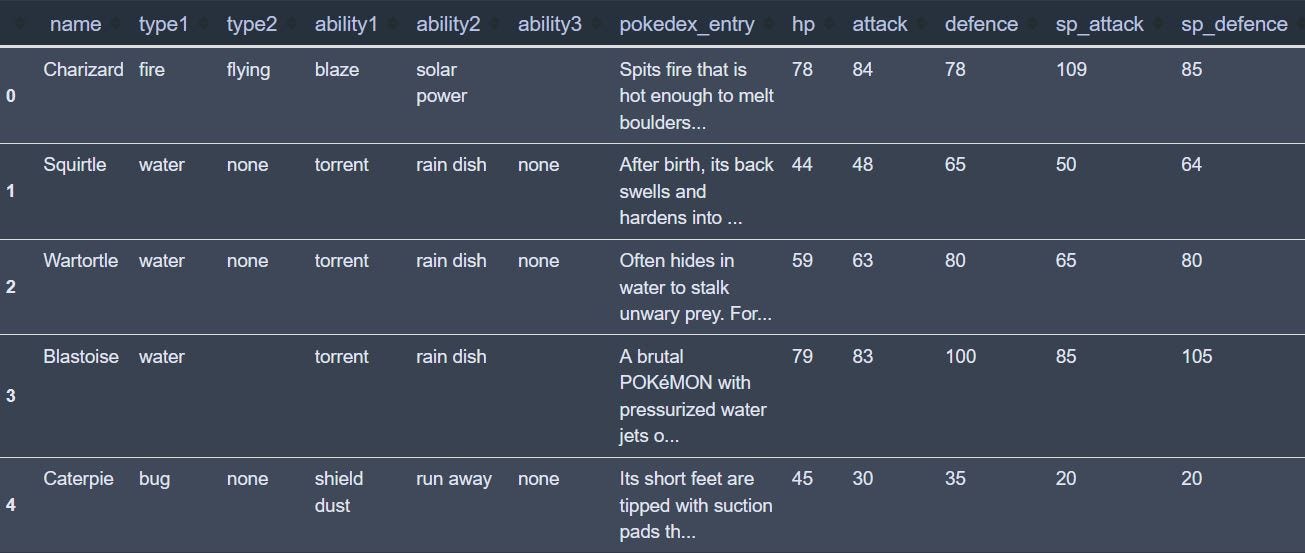Image resolution: width=1305 pixels, height=553 pixels.
Task: Click the ability2 column header
Action: pos(448,24)
